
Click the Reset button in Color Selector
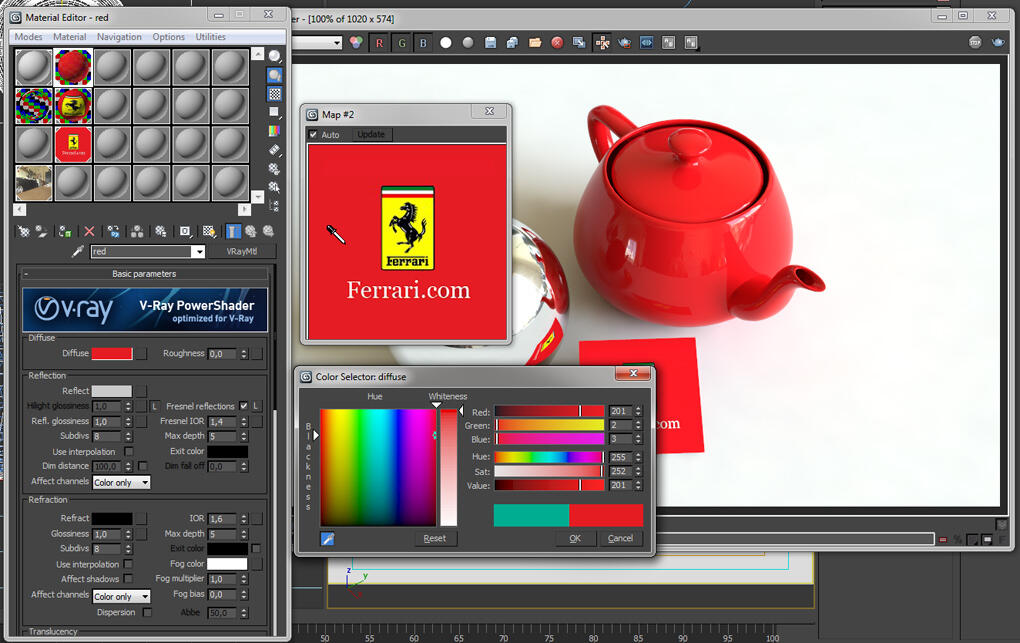pyautogui.click(x=435, y=538)
